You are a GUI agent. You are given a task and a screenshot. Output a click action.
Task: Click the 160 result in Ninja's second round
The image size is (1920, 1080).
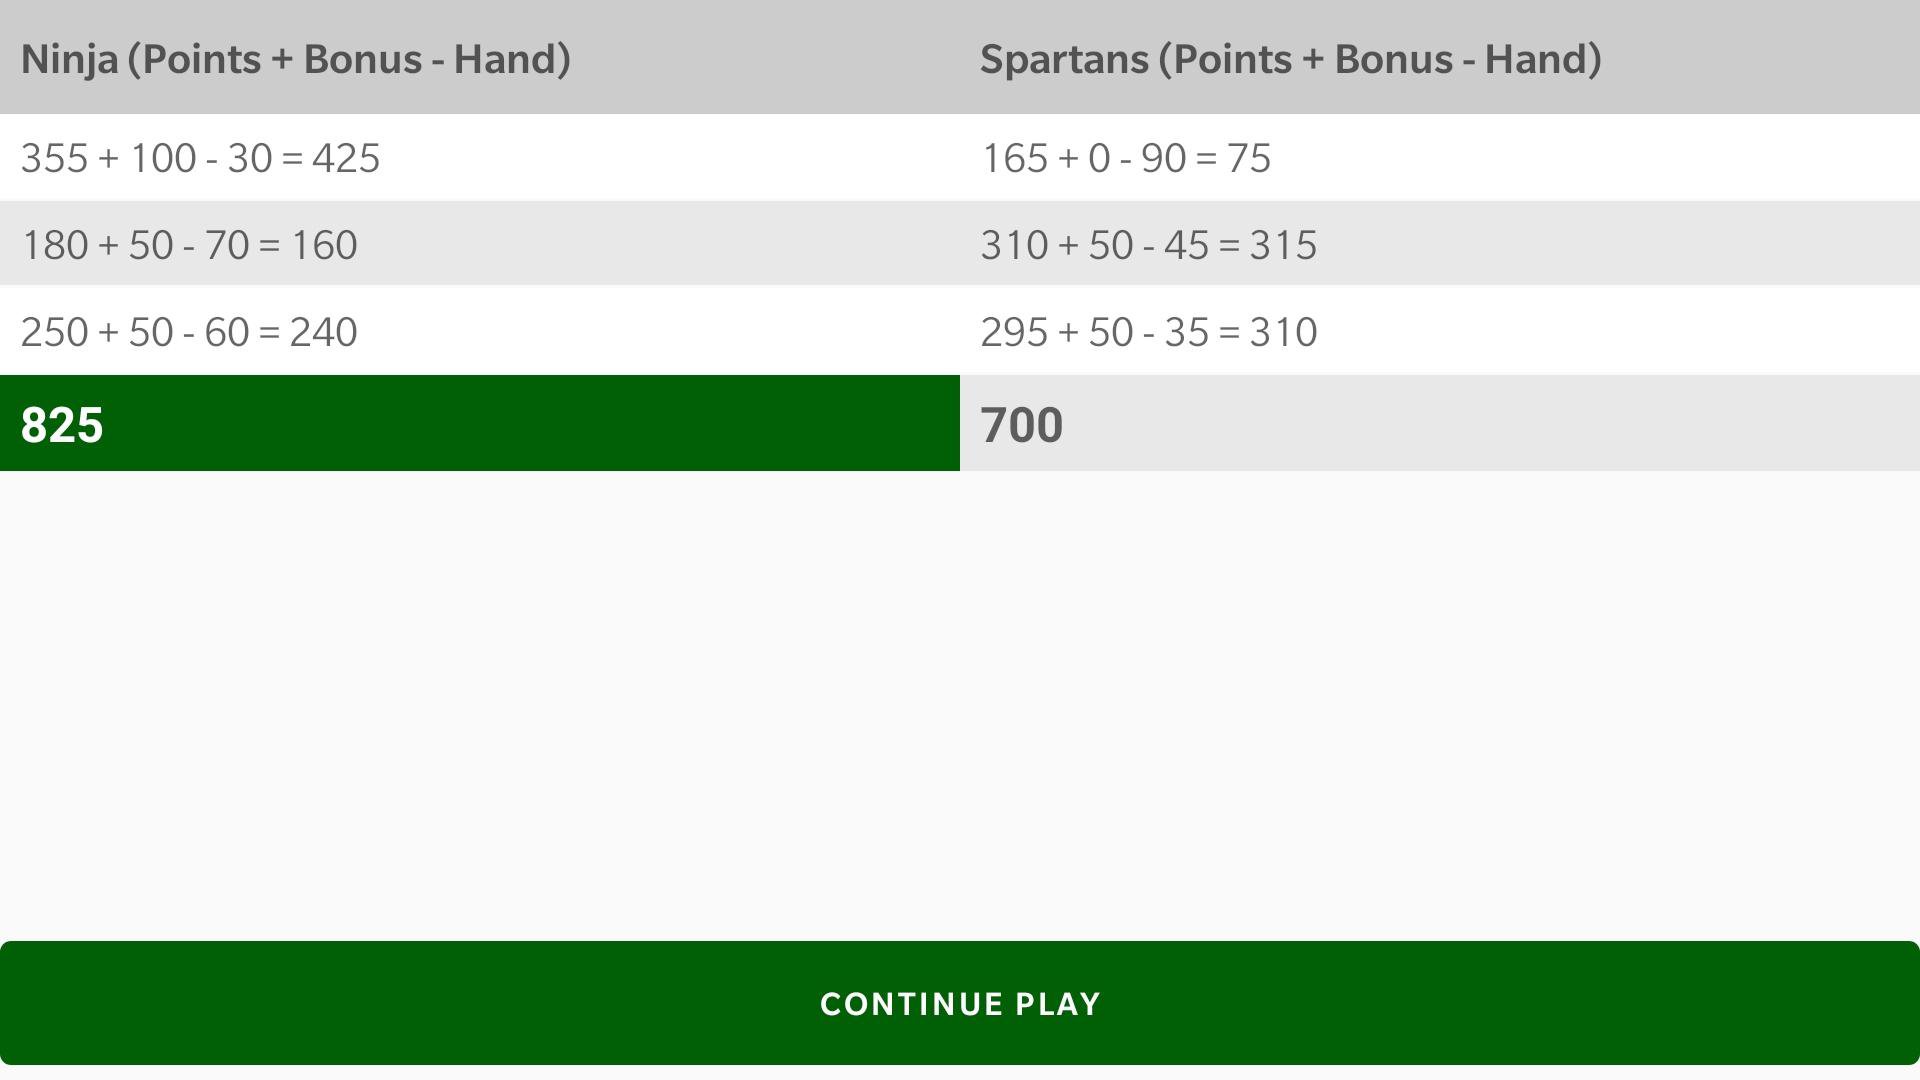coord(323,245)
